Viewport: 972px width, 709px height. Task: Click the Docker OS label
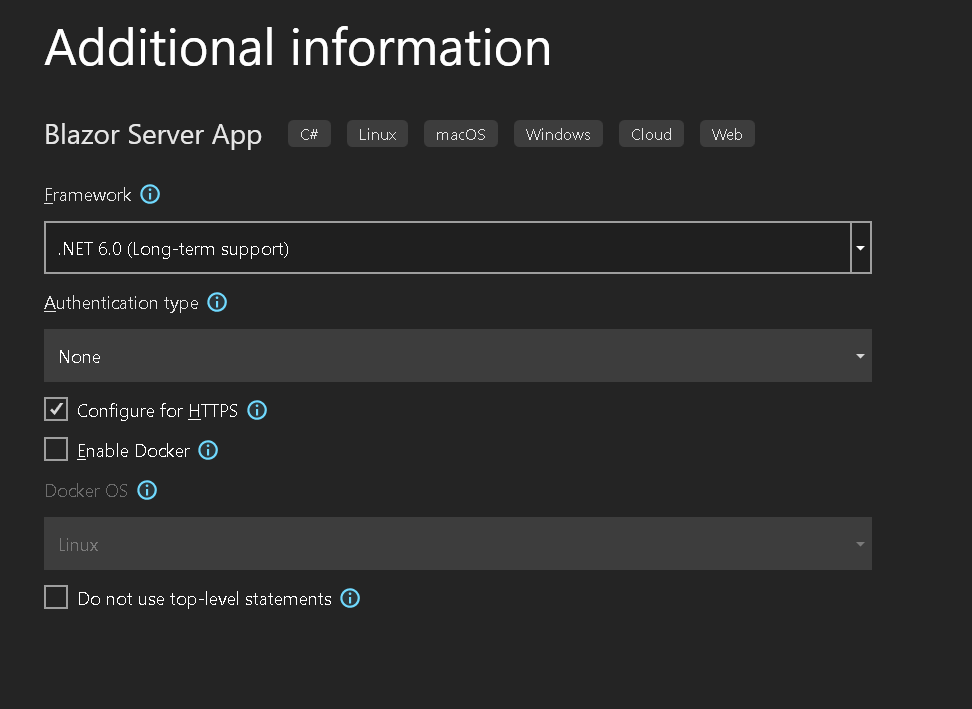coord(86,491)
